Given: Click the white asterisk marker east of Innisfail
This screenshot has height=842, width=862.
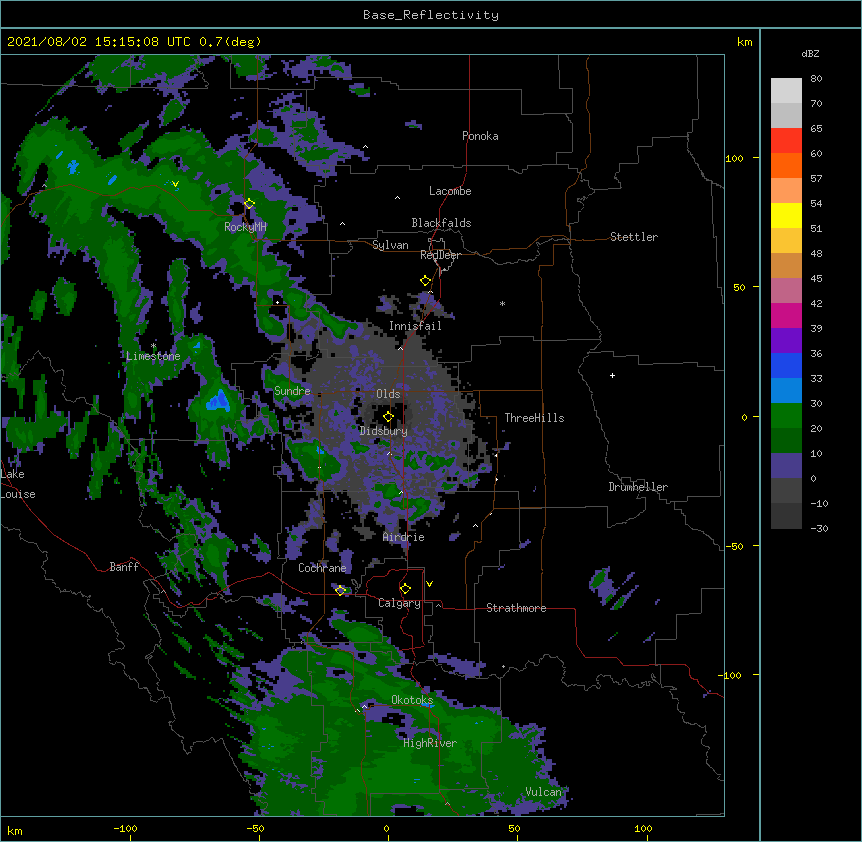Looking at the screenshot, I should click(502, 303).
